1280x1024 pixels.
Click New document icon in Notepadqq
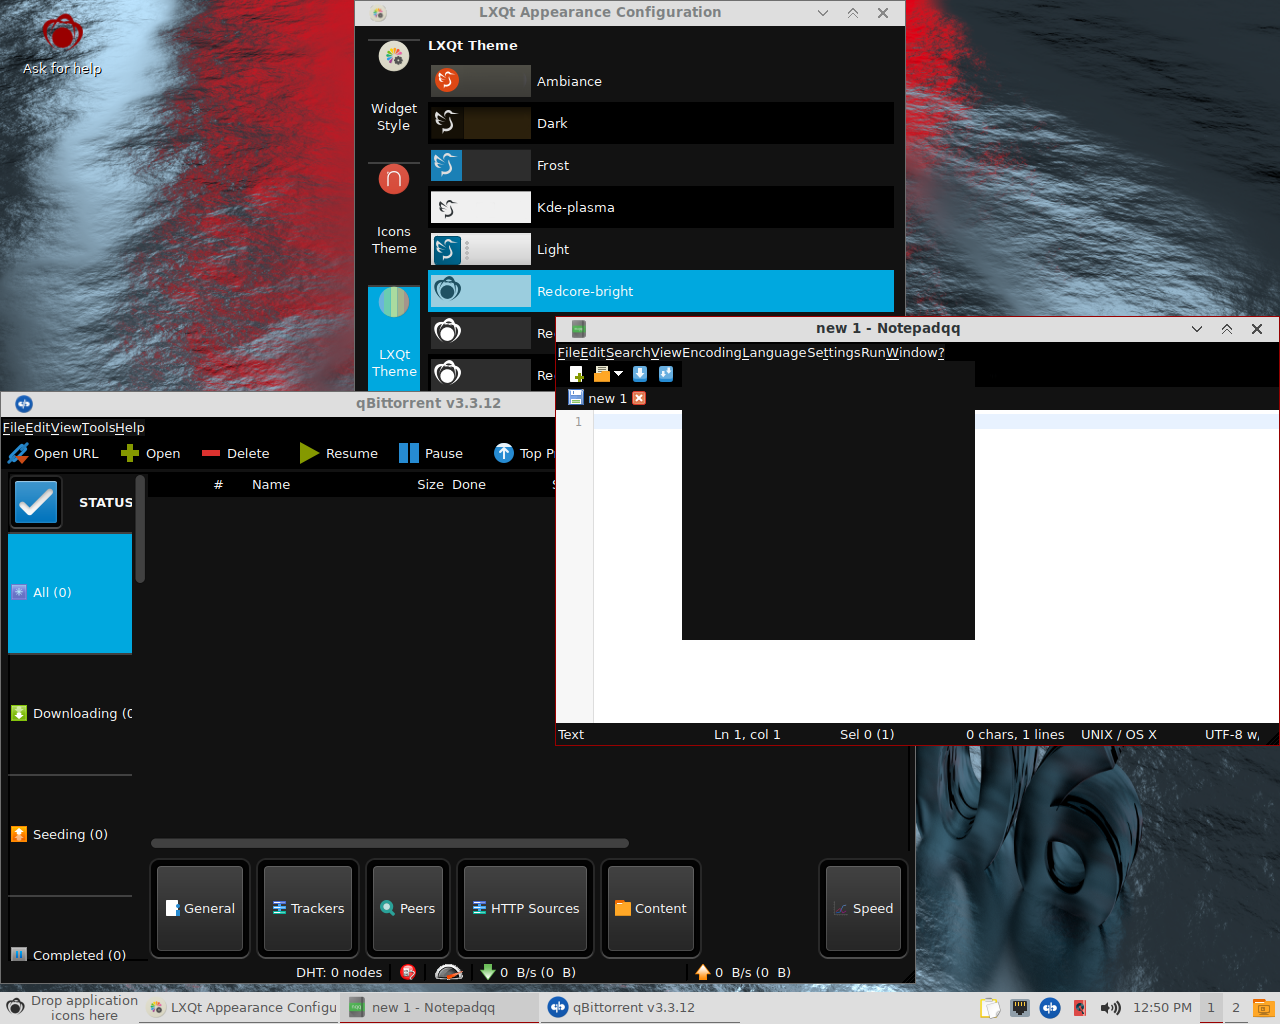pos(577,374)
